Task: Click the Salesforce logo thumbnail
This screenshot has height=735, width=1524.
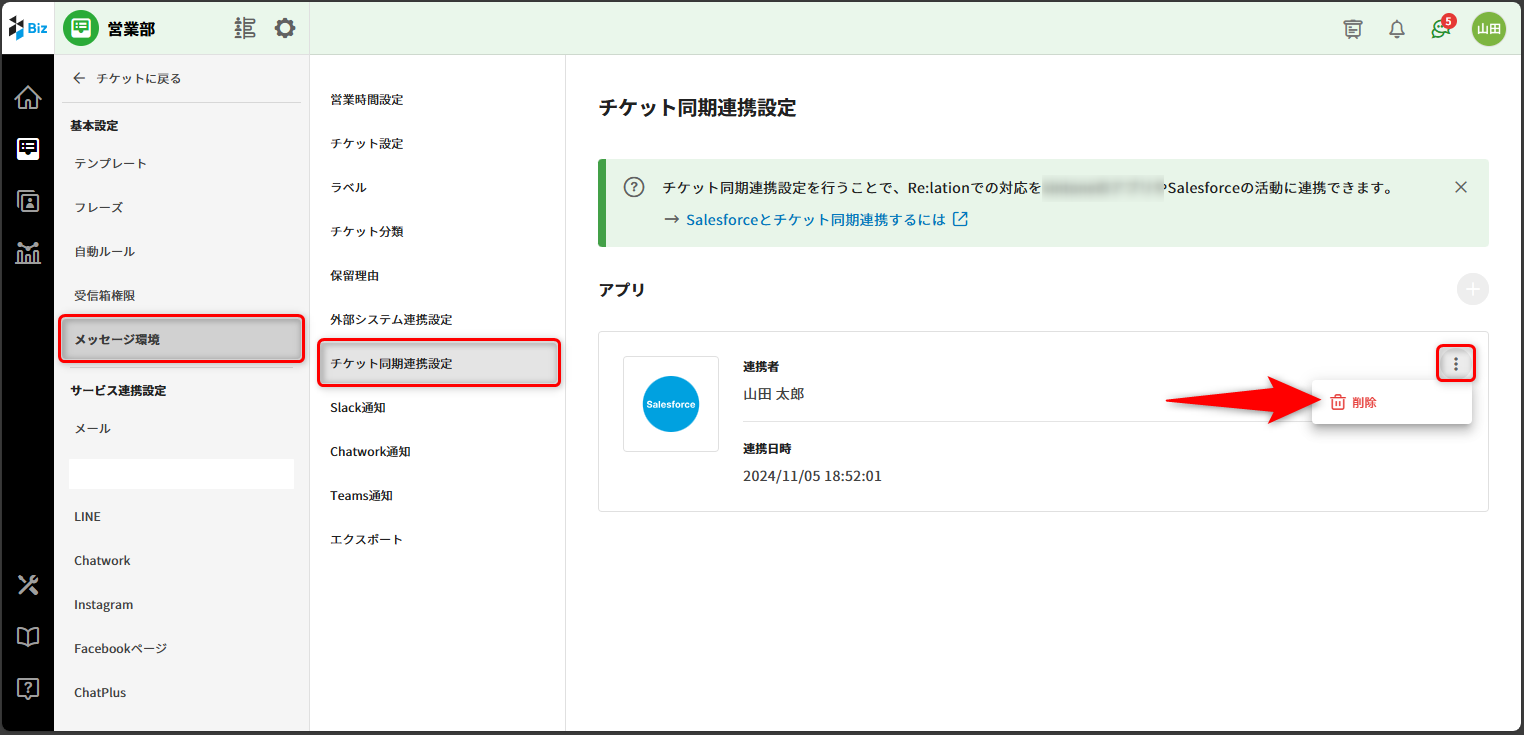Action: pyautogui.click(x=670, y=404)
